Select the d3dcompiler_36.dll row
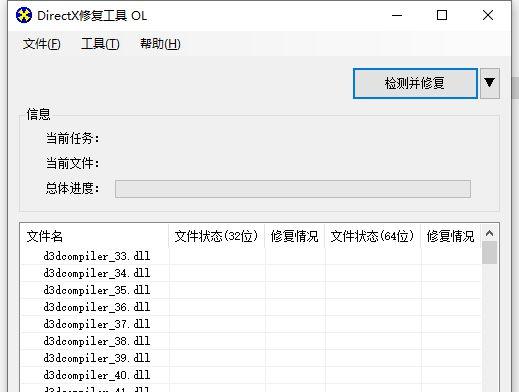This screenshot has height=392, width=519. [x=251, y=307]
